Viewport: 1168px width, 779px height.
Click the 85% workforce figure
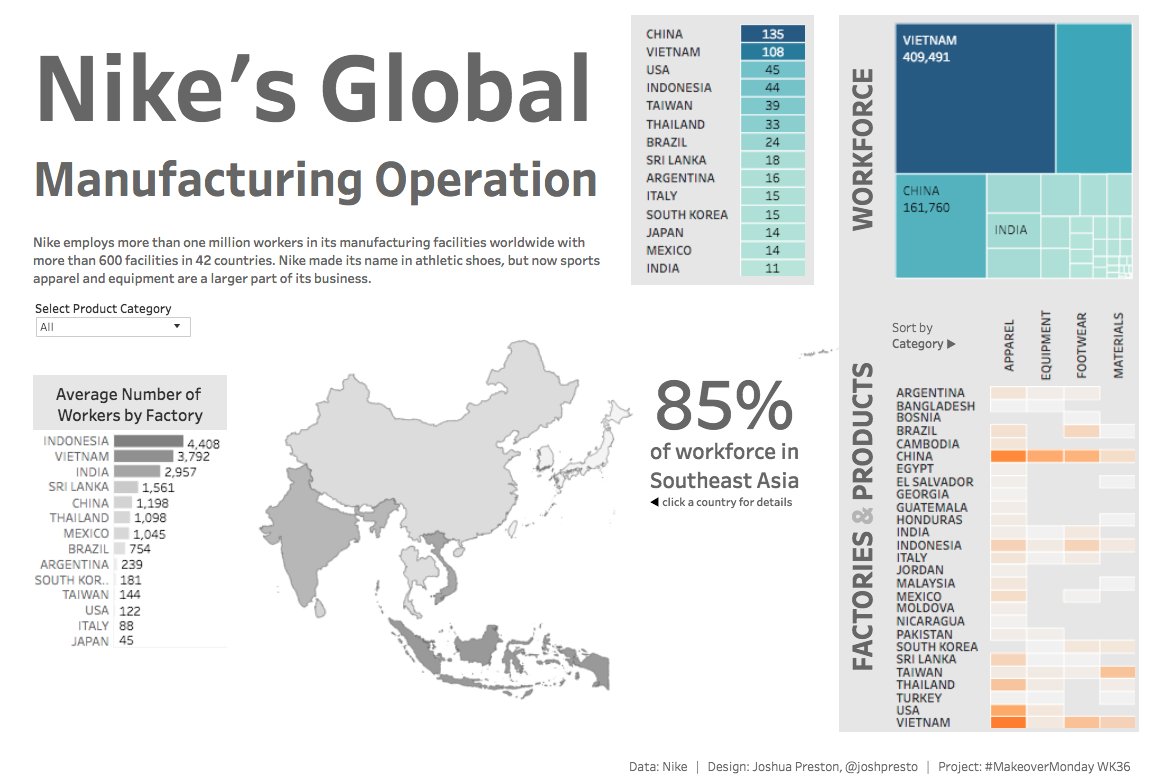coord(723,404)
